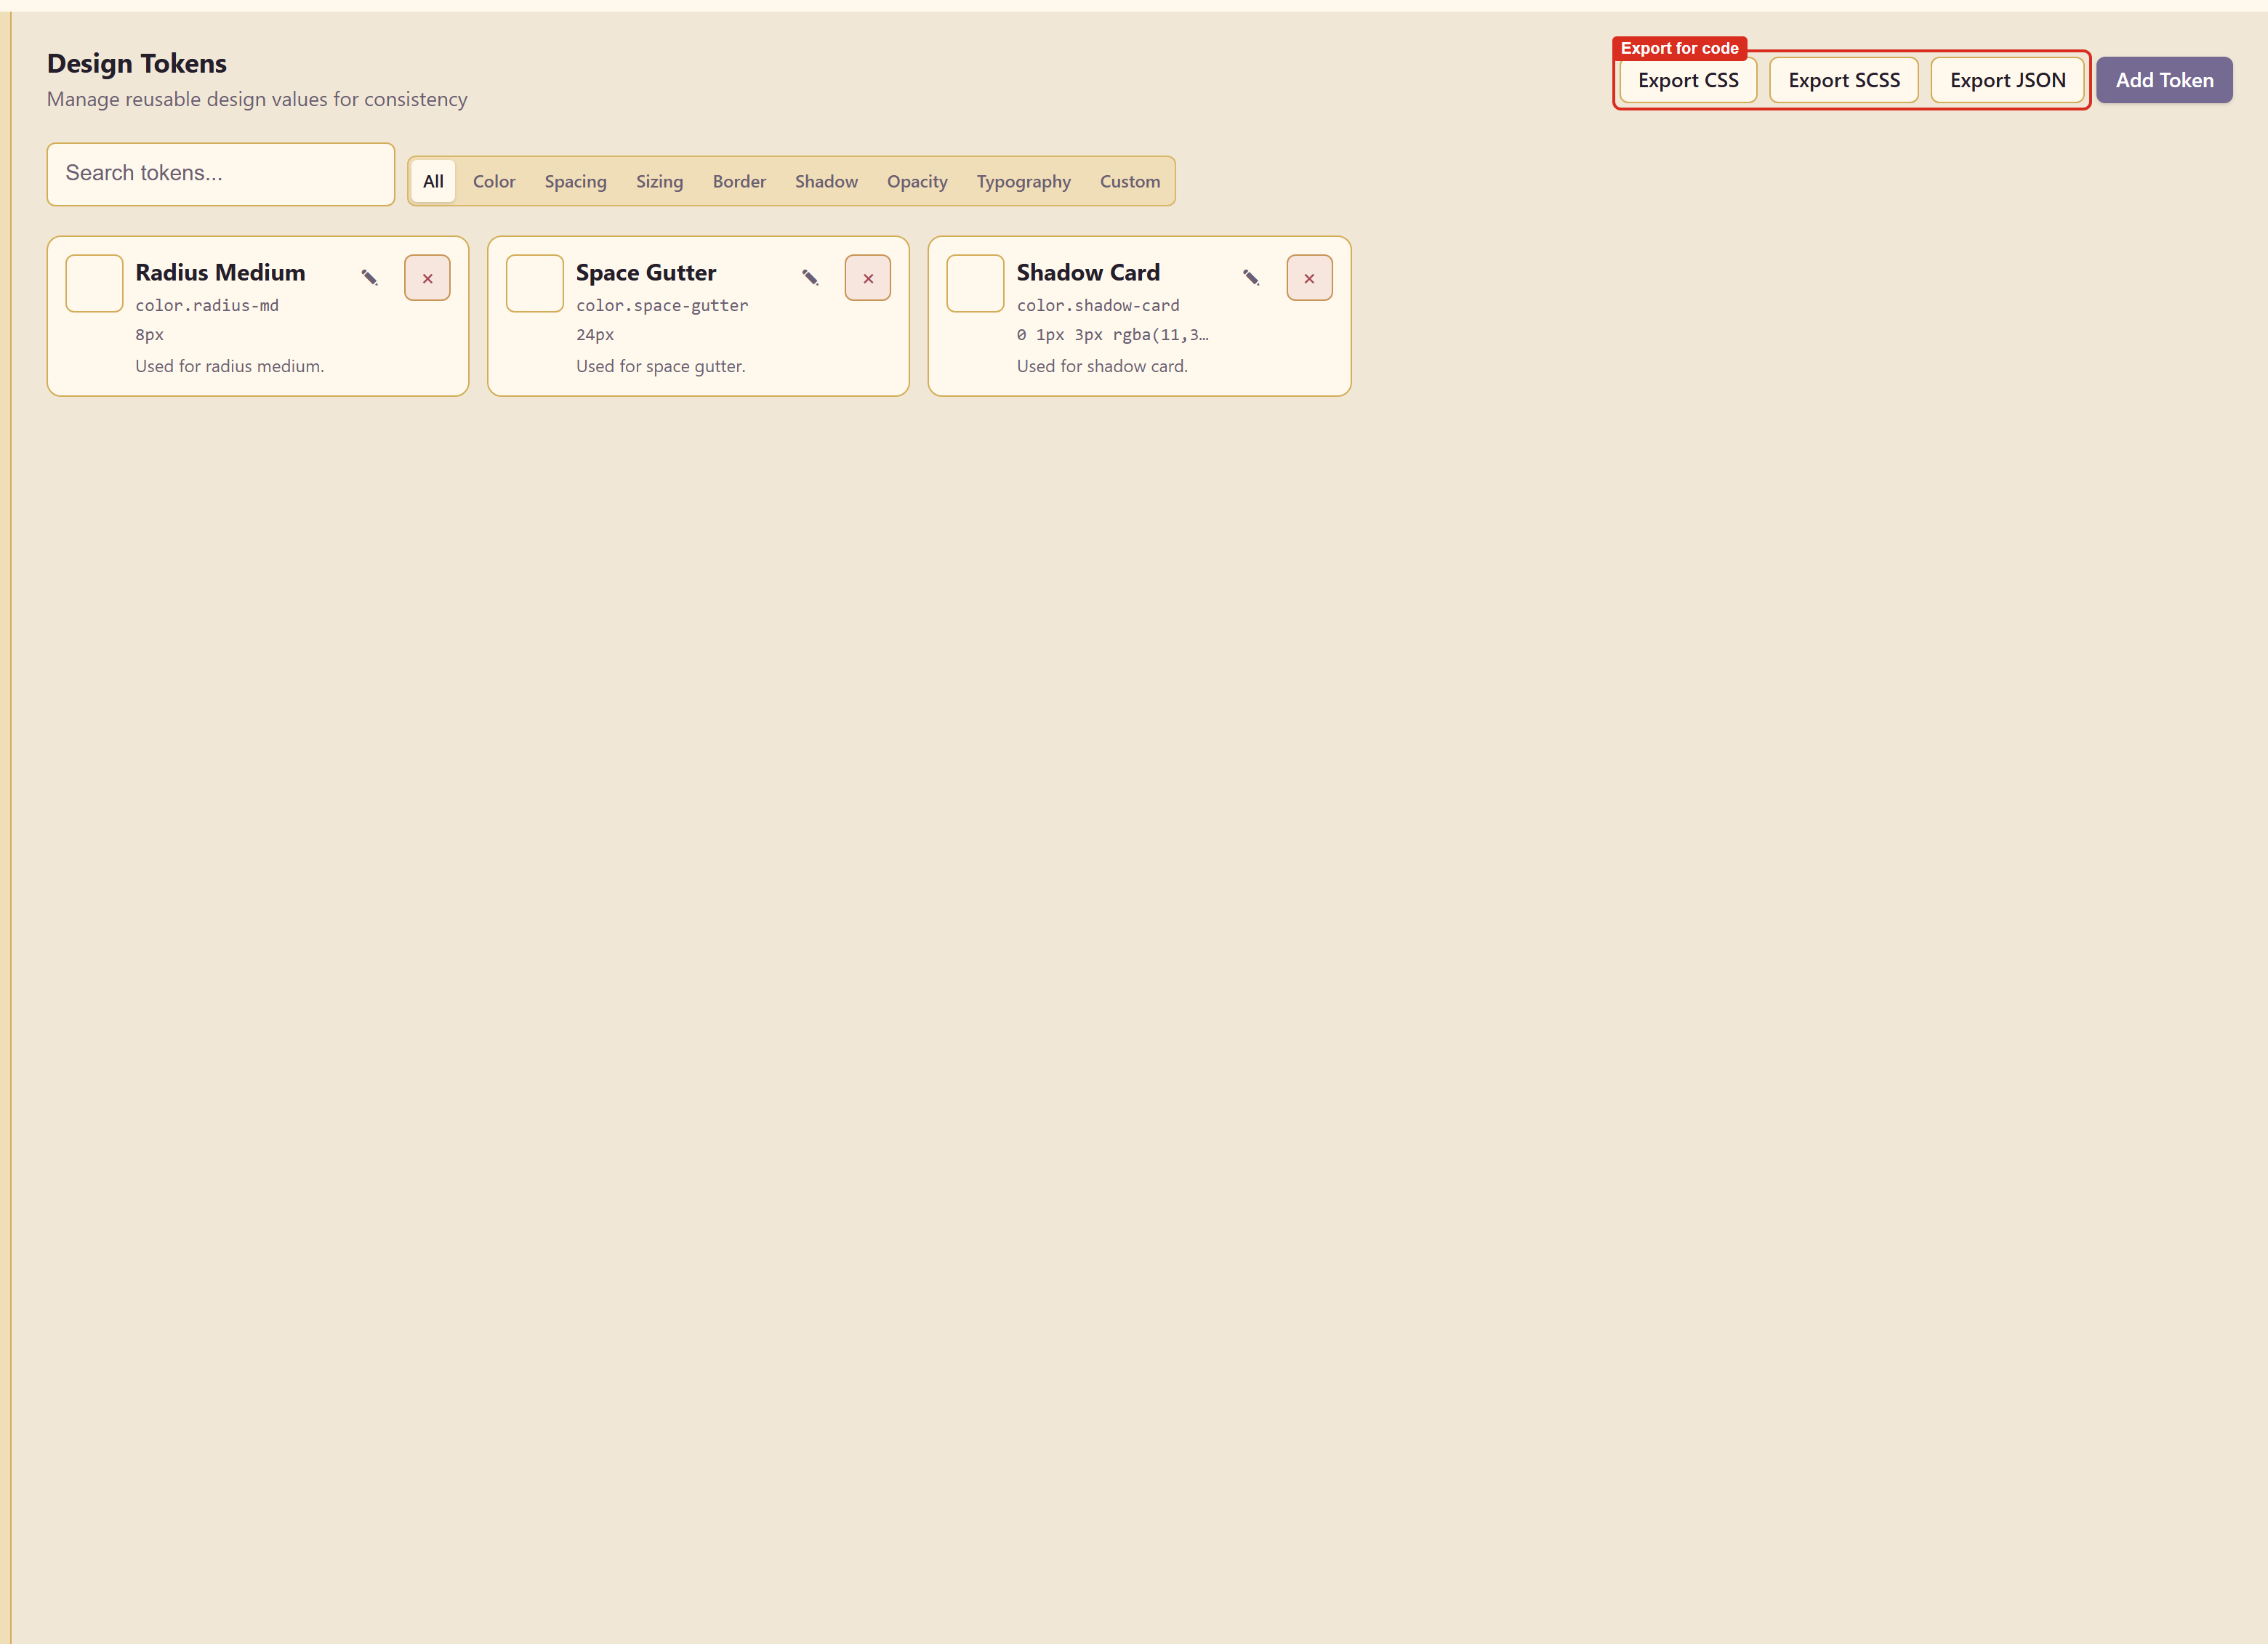
Task: Show Sizing tokens
Action: pyautogui.click(x=659, y=181)
